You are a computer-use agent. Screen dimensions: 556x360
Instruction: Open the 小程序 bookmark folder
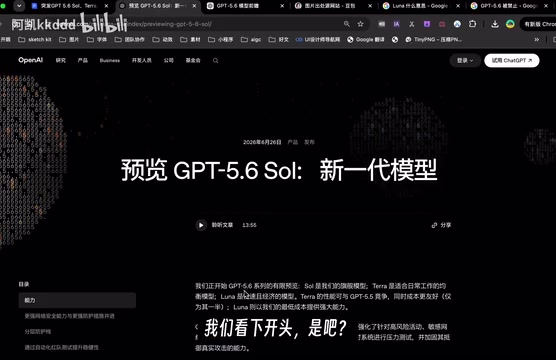tap(221, 39)
